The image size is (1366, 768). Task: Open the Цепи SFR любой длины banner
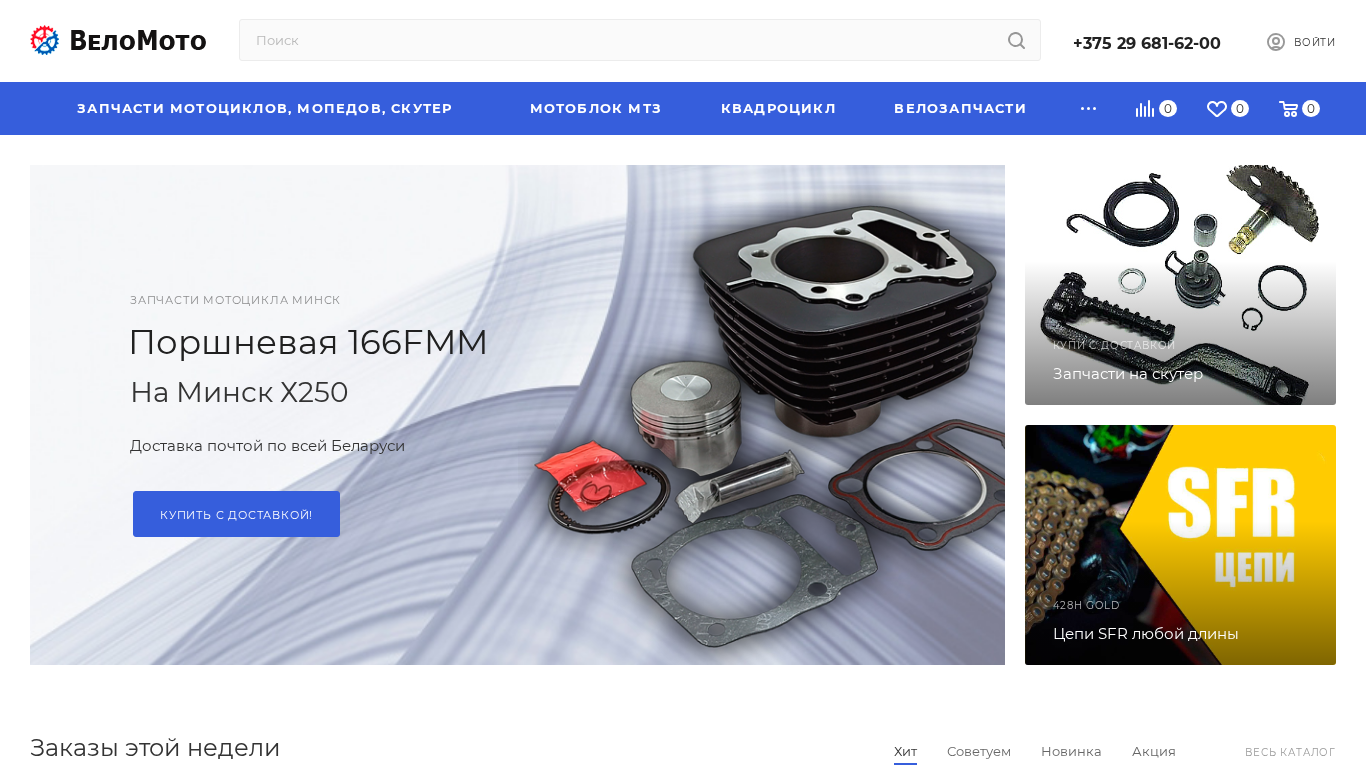point(1180,545)
